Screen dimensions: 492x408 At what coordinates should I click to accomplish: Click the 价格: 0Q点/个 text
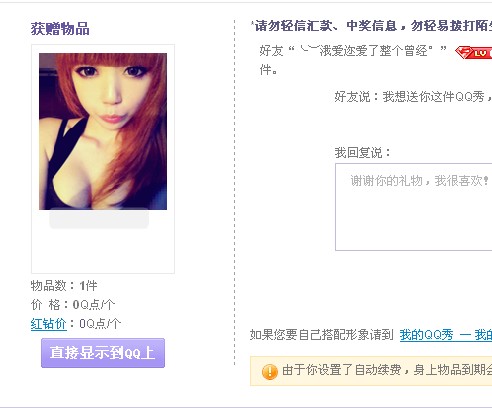(x=73, y=304)
